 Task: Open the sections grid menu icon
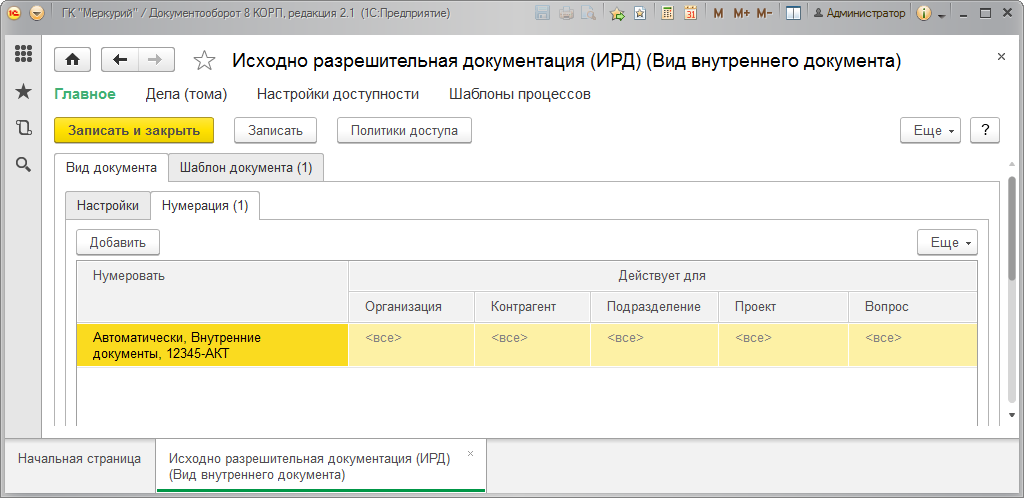[x=24, y=54]
